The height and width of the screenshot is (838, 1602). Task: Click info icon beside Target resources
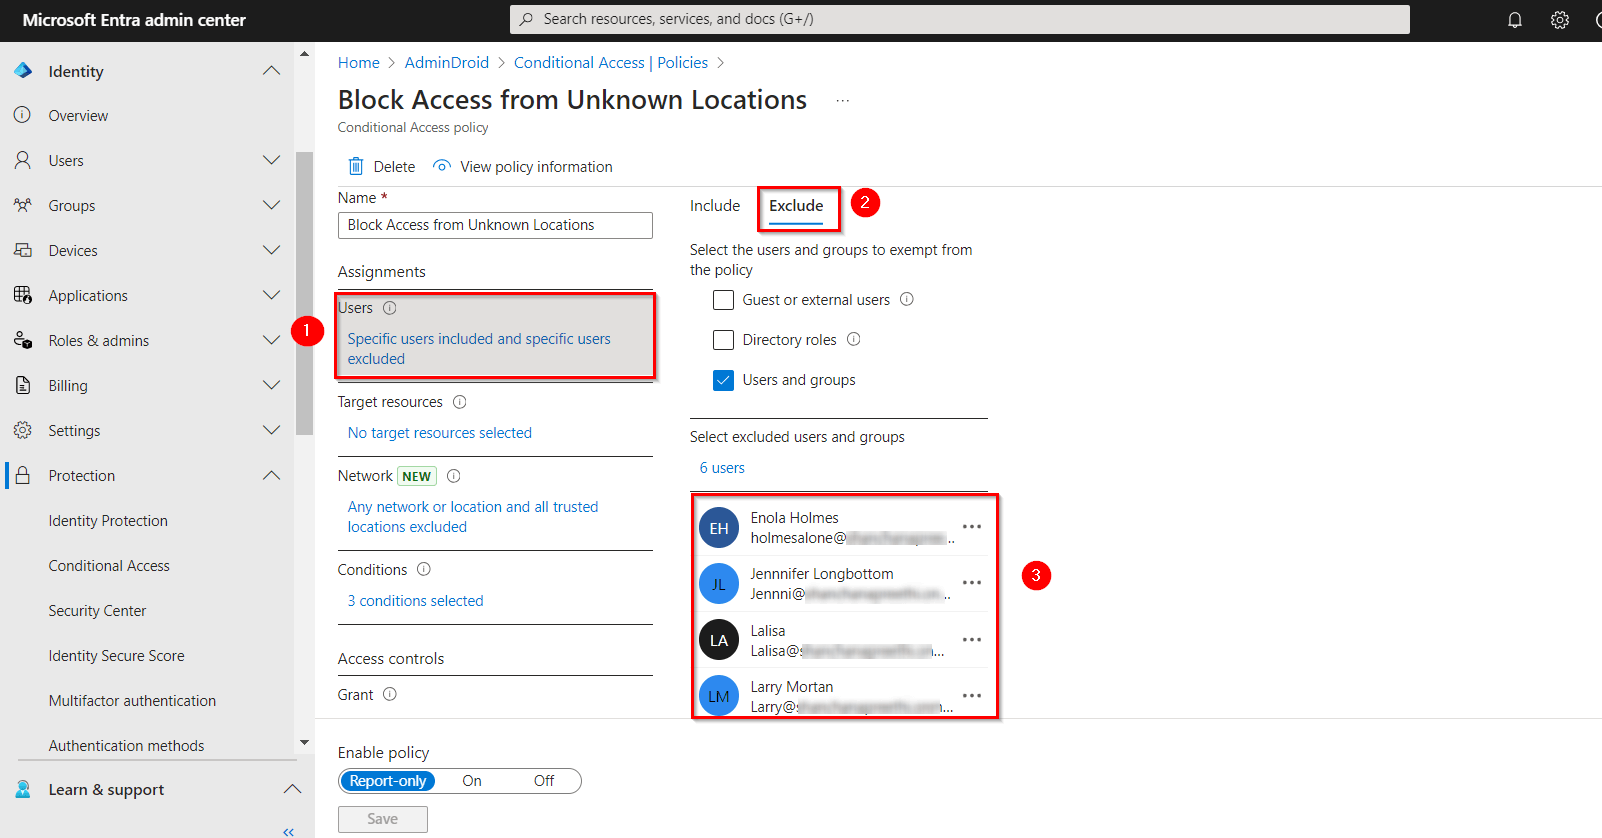coord(460,402)
